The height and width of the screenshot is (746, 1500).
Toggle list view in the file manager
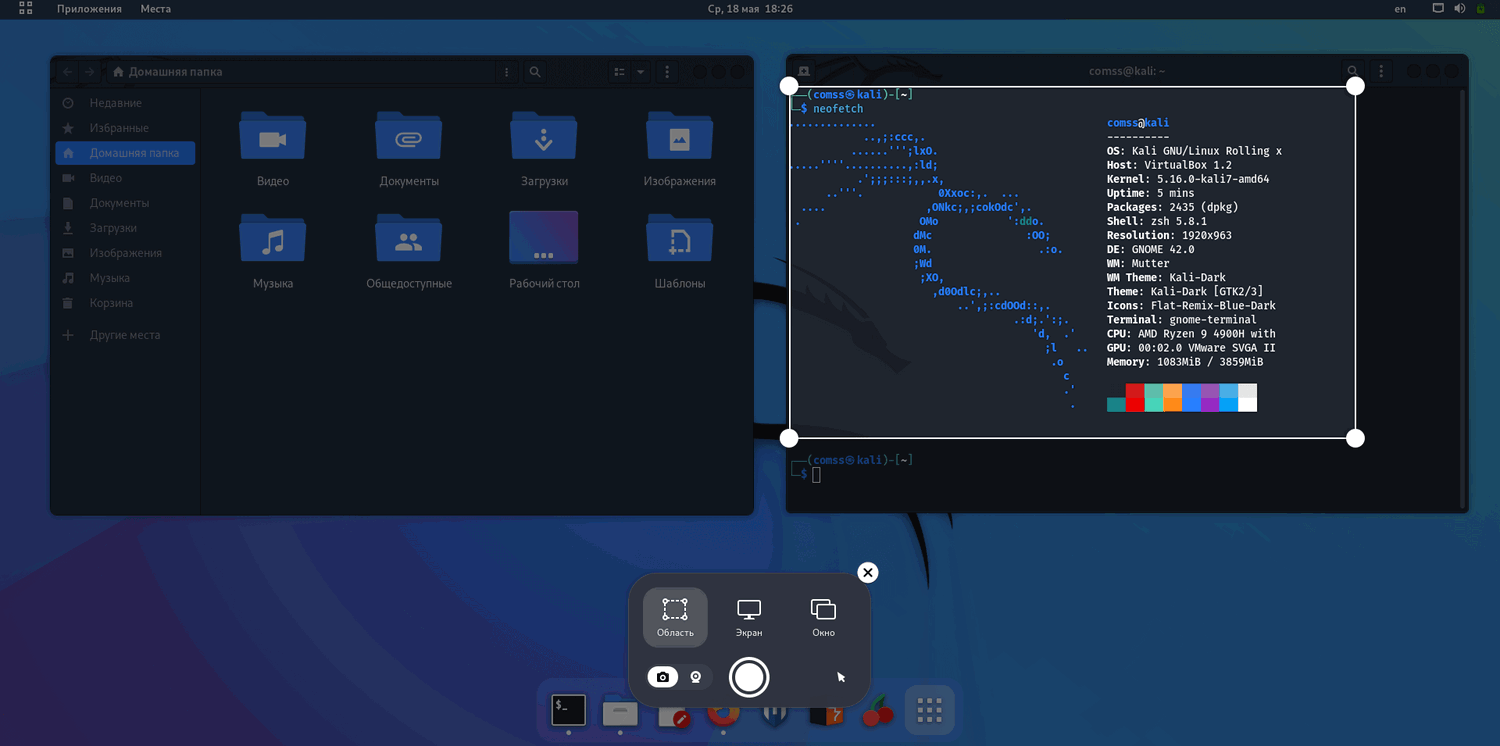tap(620, 72)
